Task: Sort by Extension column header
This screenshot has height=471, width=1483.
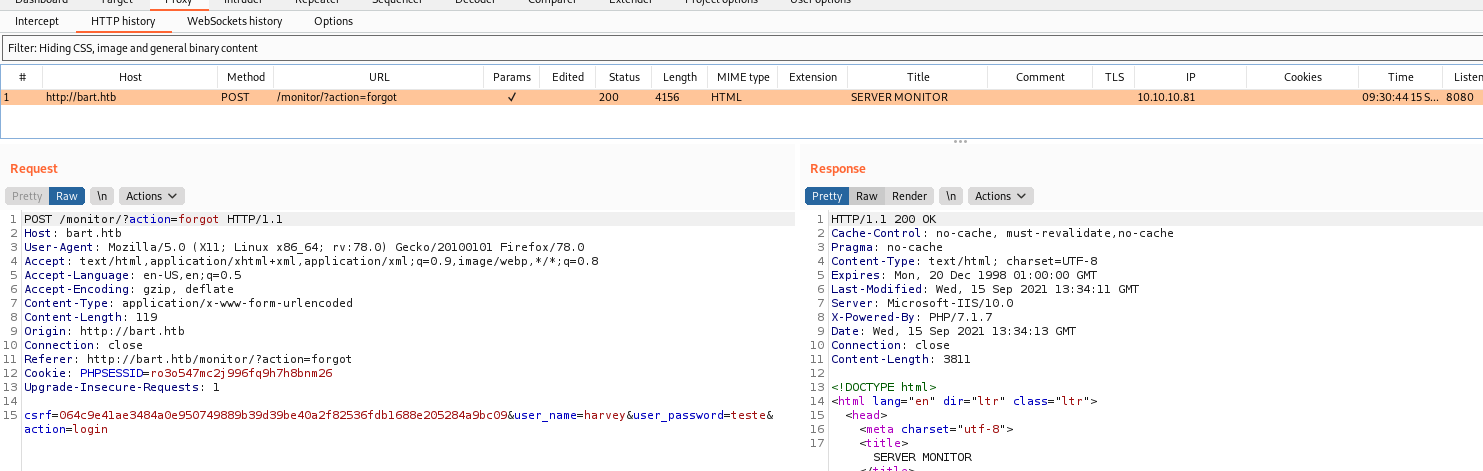Action: 813,77
